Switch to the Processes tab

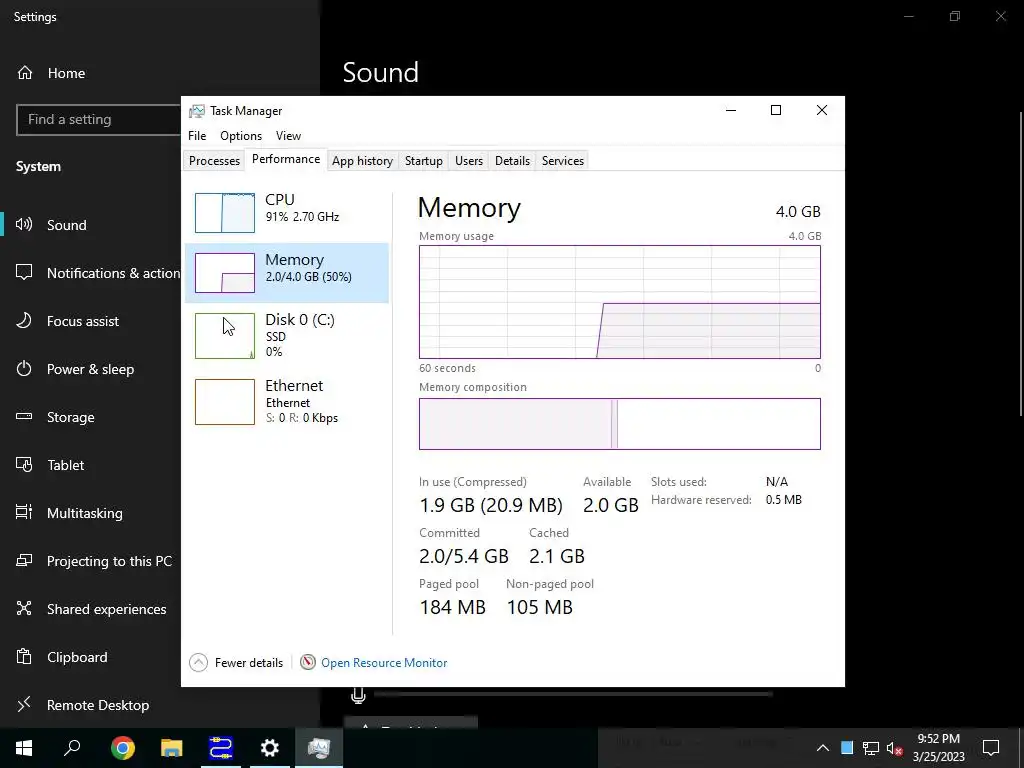(214, 161)
